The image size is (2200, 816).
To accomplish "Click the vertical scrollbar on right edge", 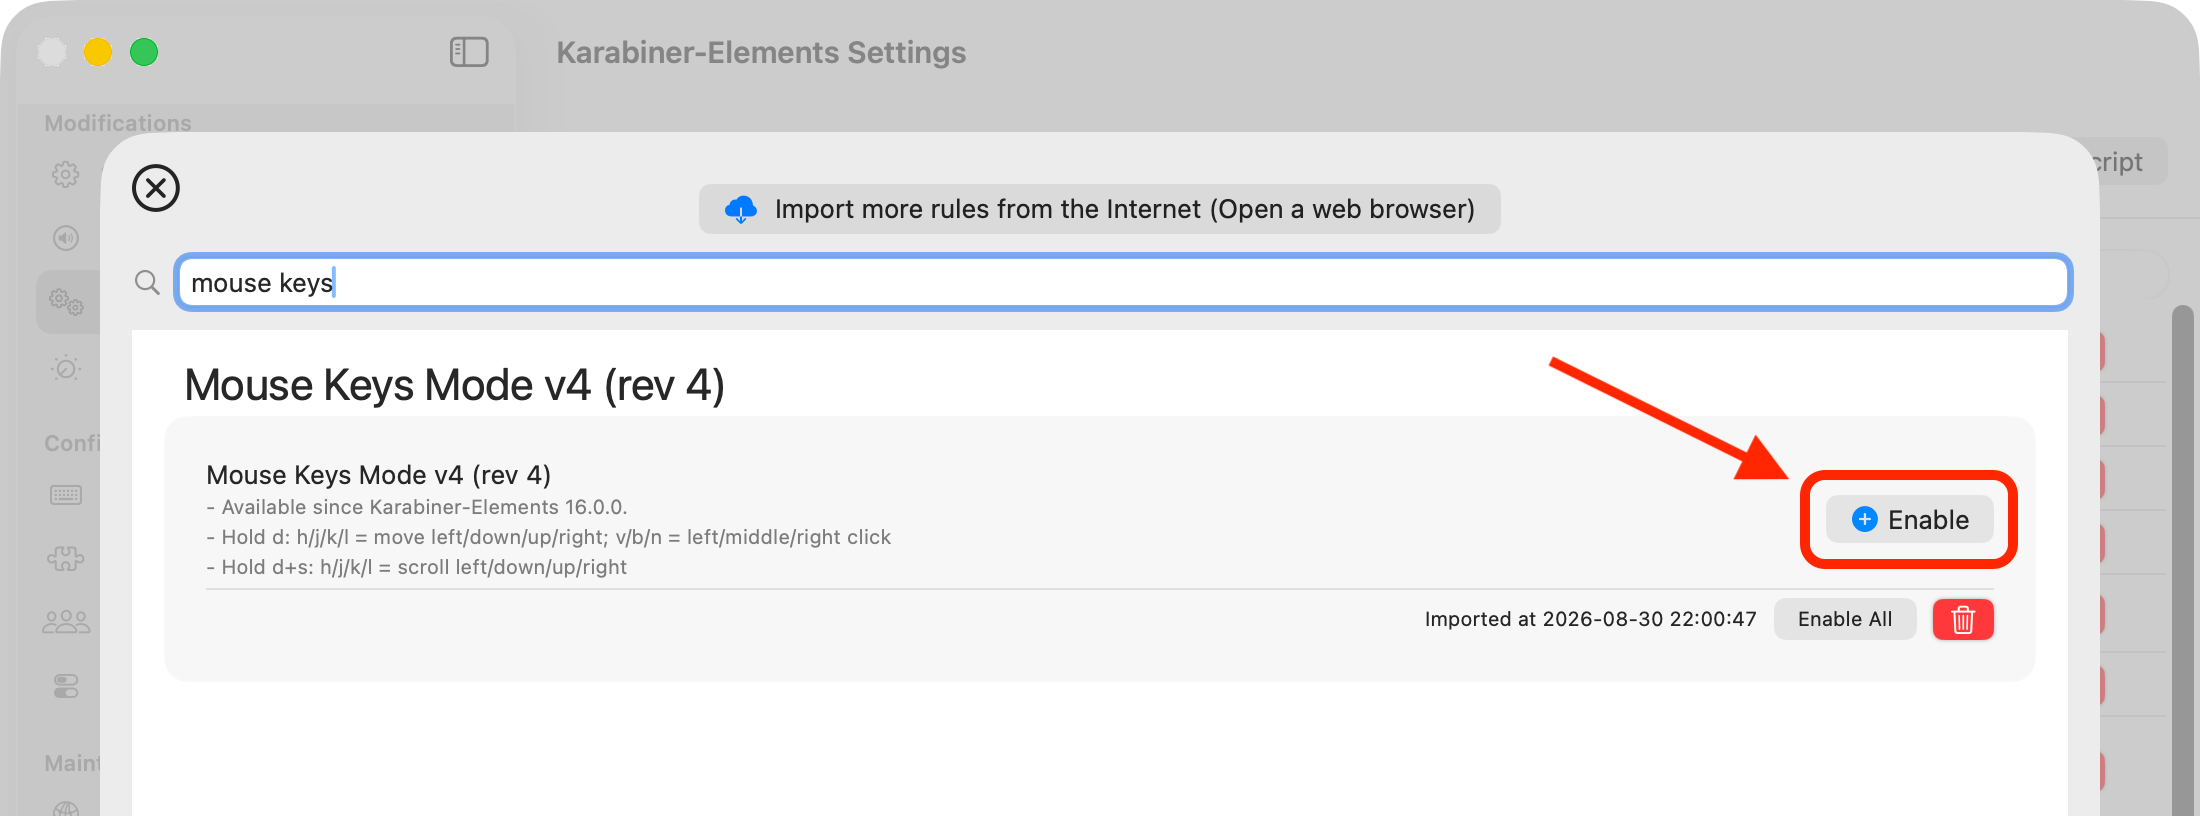I will tap(2183, 560).
